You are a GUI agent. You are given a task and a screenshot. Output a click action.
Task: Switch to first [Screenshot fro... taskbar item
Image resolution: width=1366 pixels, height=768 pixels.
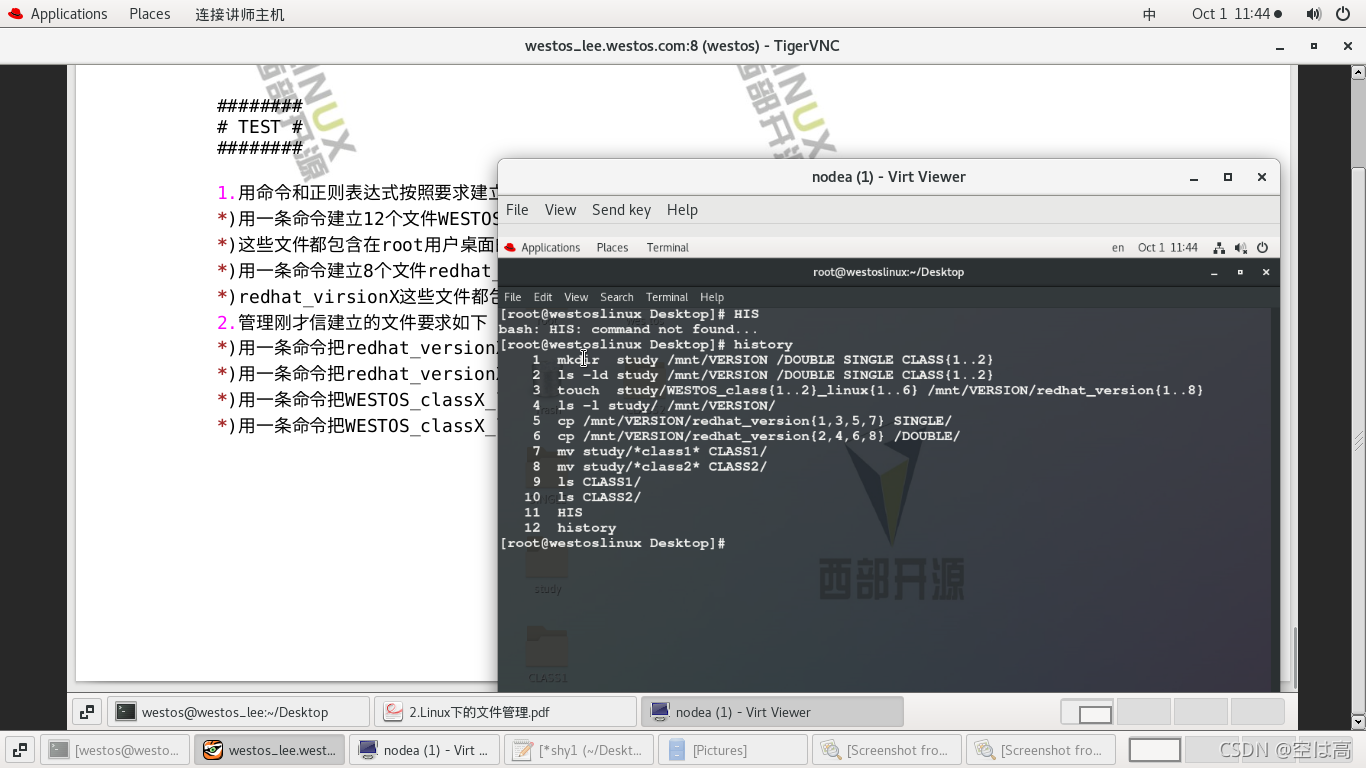tap(887, 750)
